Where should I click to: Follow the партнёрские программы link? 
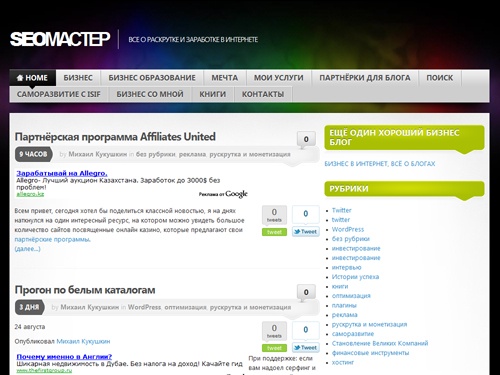point(52,239)
